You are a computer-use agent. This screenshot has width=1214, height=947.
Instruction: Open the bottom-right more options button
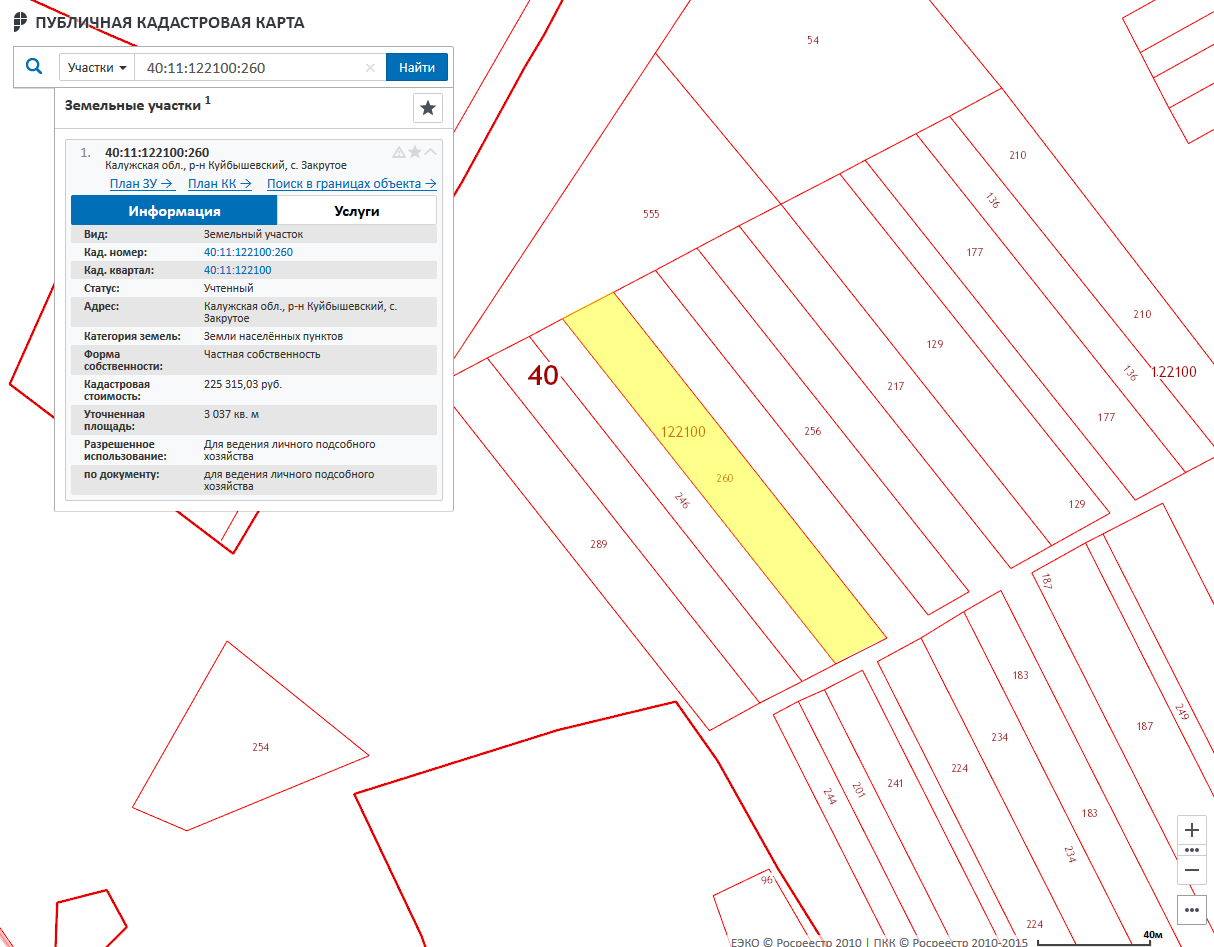(x=1191, y=910)
